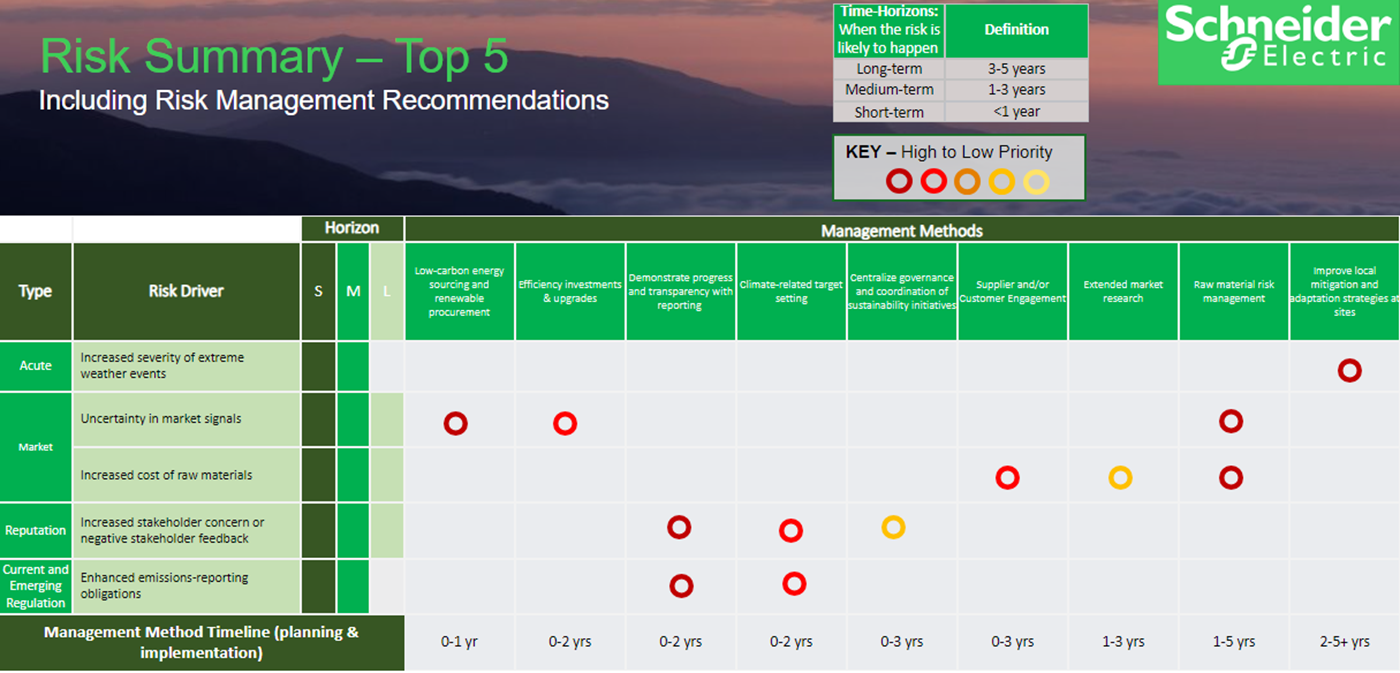Click the Schneider Electric logo
This screenshot has width=1400, height=673.
tap(1278, 42)
